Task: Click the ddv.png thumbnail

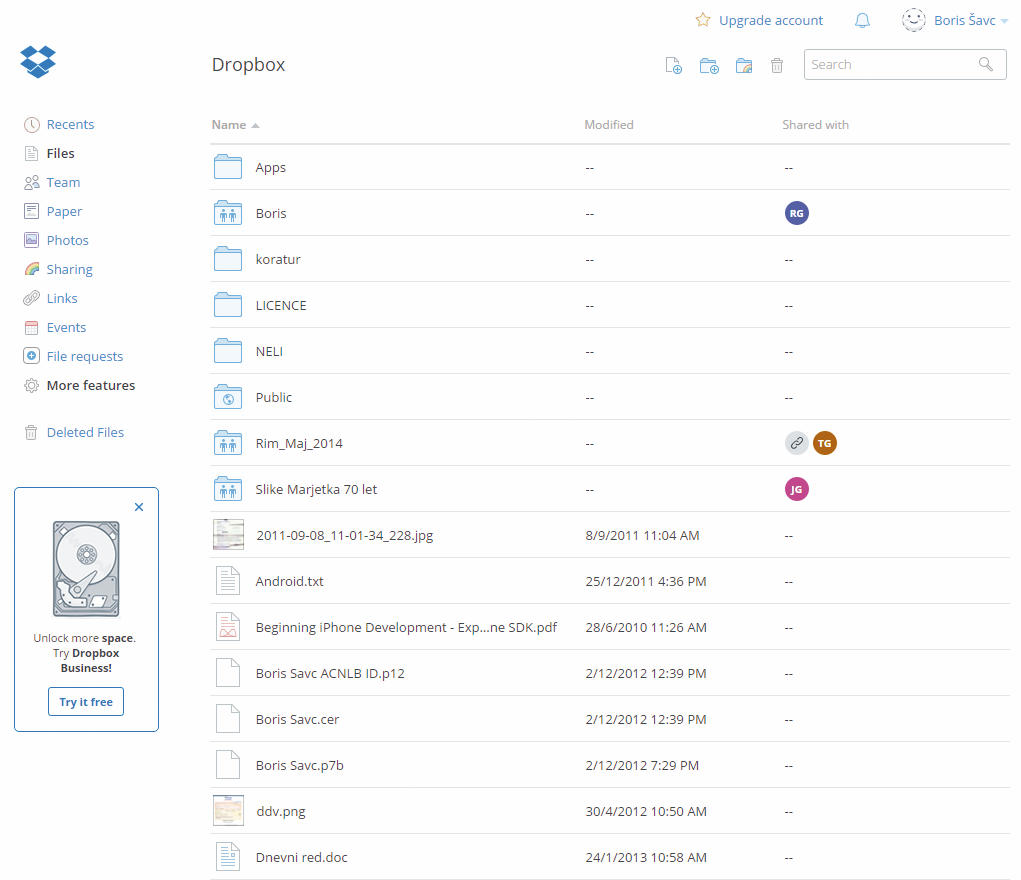Action: click(x=229, y=811)
